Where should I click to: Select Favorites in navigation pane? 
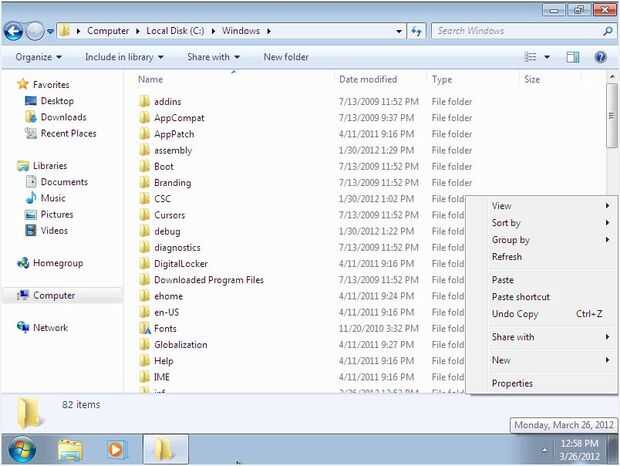51,84
